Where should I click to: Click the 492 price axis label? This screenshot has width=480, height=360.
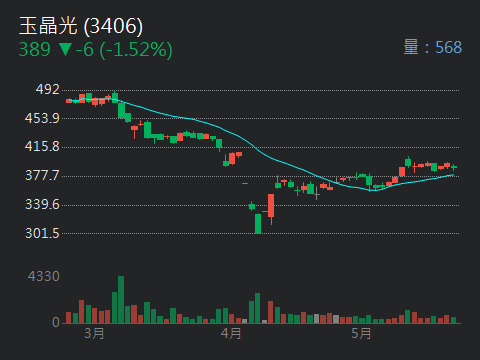[48, 89]
